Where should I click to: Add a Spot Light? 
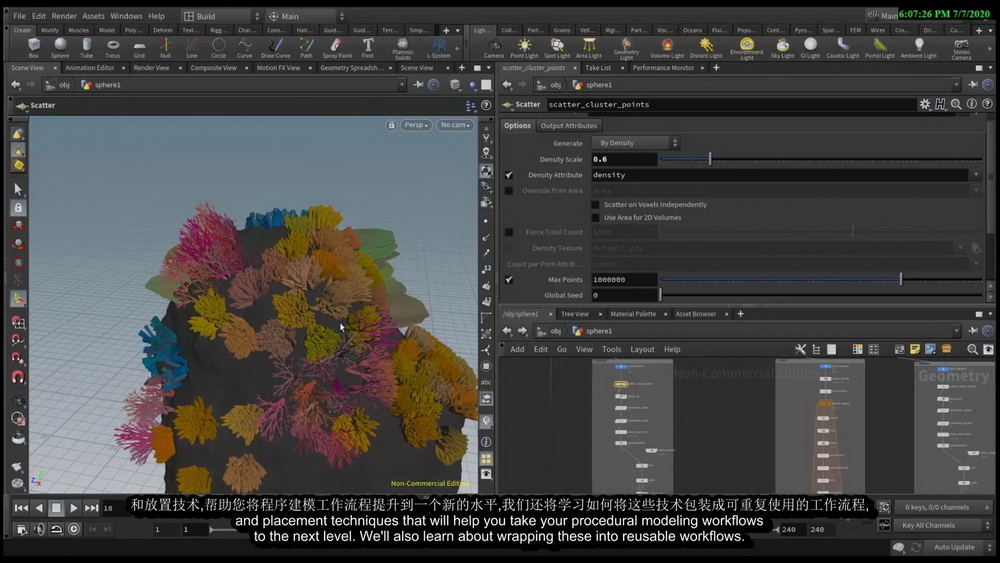tap(557, 48)
